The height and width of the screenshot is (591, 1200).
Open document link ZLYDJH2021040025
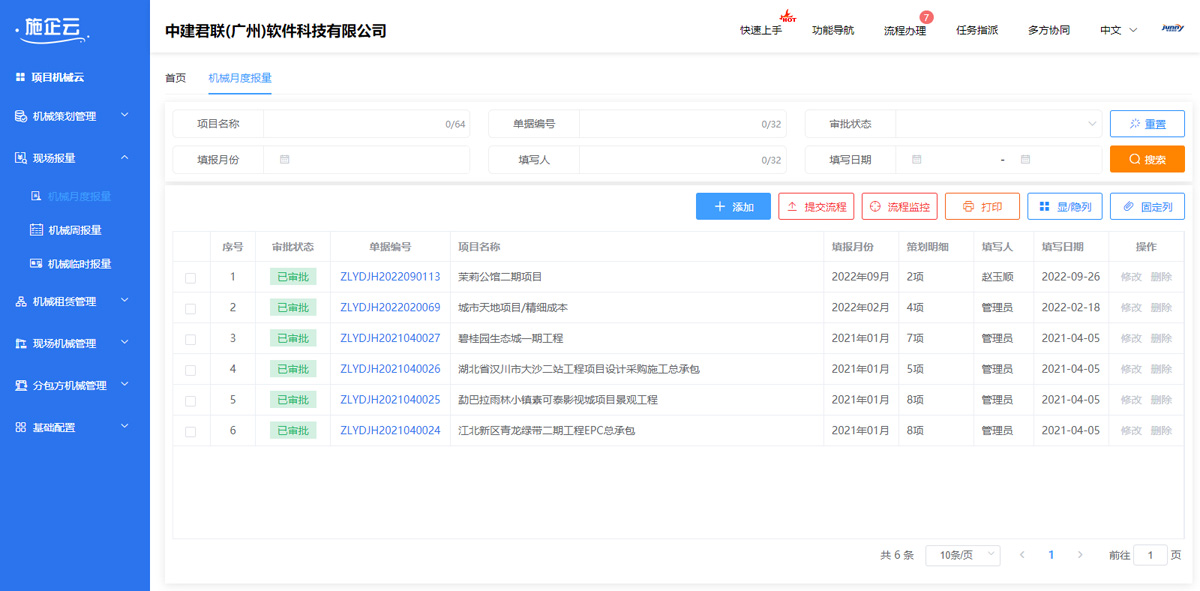tap(390, 400)
